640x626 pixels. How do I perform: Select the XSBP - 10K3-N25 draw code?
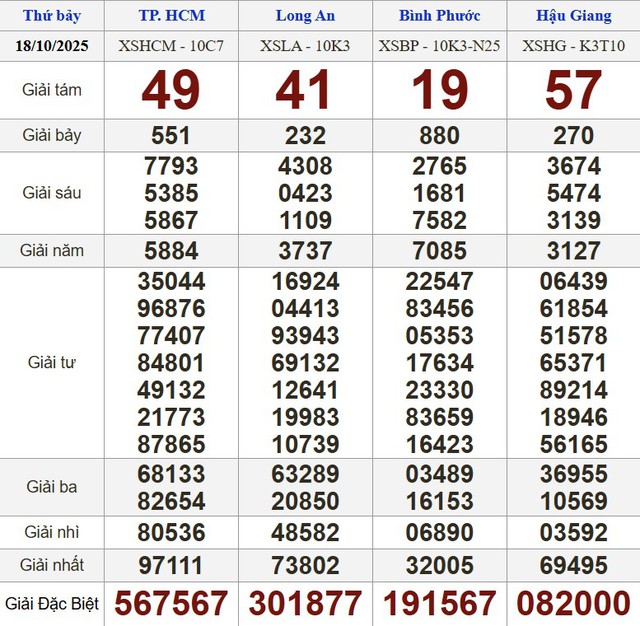439,46
